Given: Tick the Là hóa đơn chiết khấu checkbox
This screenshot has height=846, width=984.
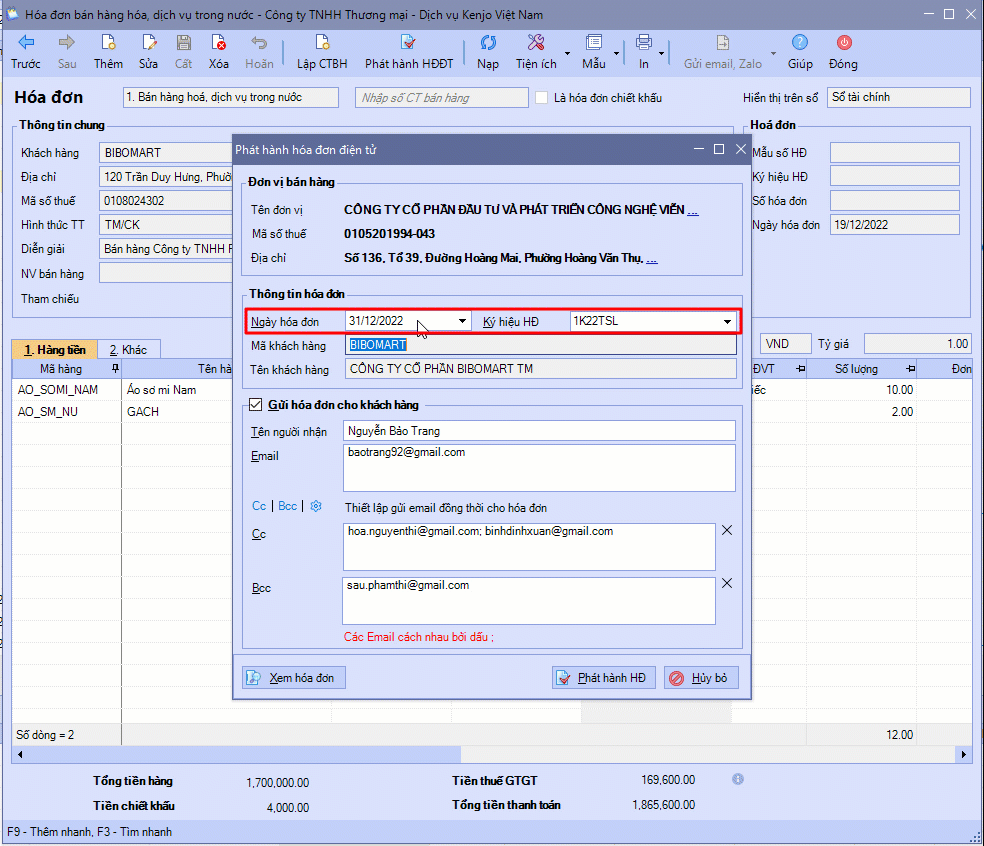Looking at the screenshot, I should 541,98.
